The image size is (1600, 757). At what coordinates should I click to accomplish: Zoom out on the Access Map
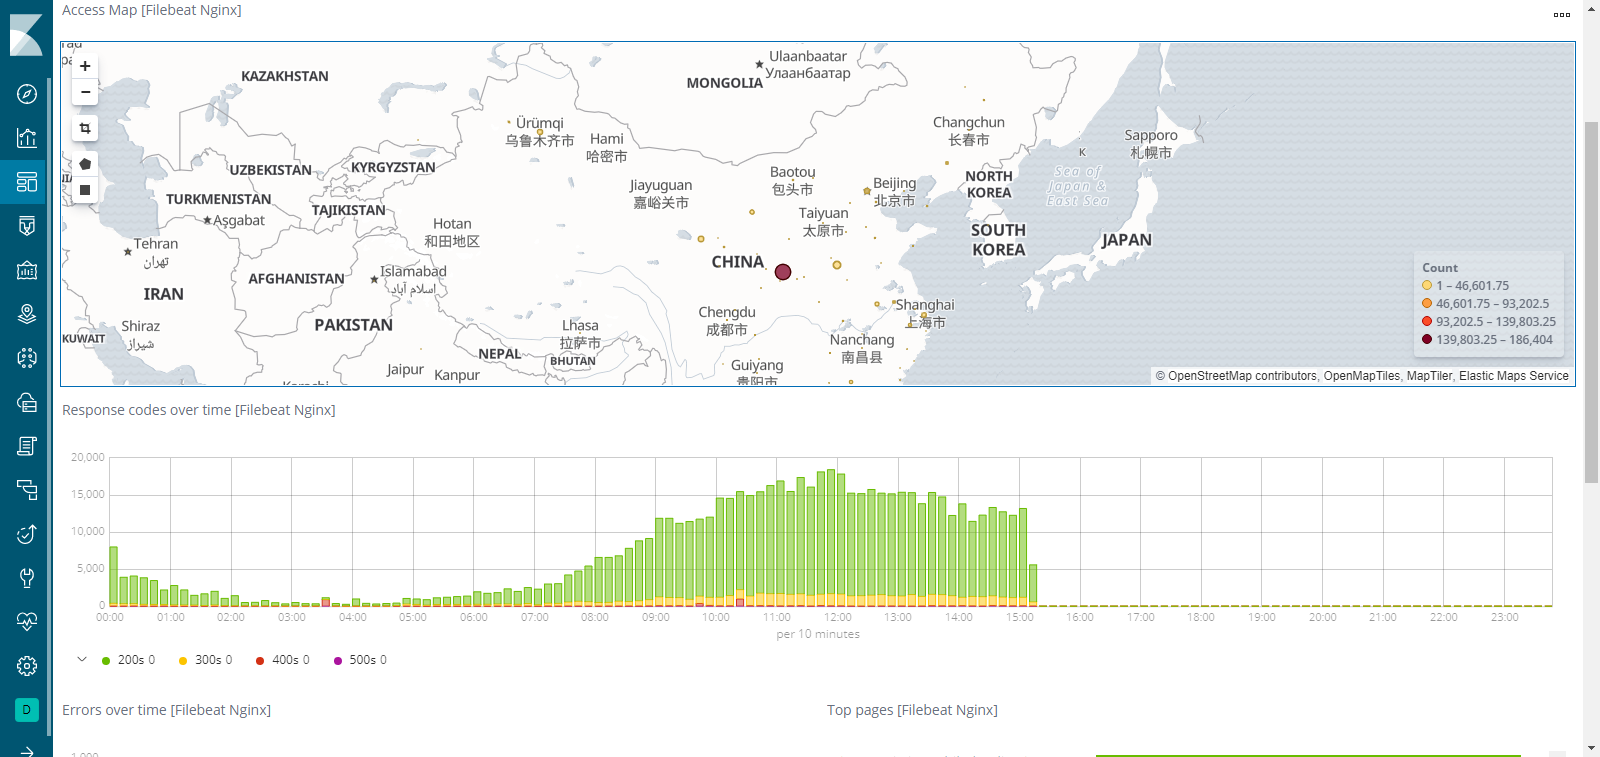pyautogui.click(x=85, y=92)
